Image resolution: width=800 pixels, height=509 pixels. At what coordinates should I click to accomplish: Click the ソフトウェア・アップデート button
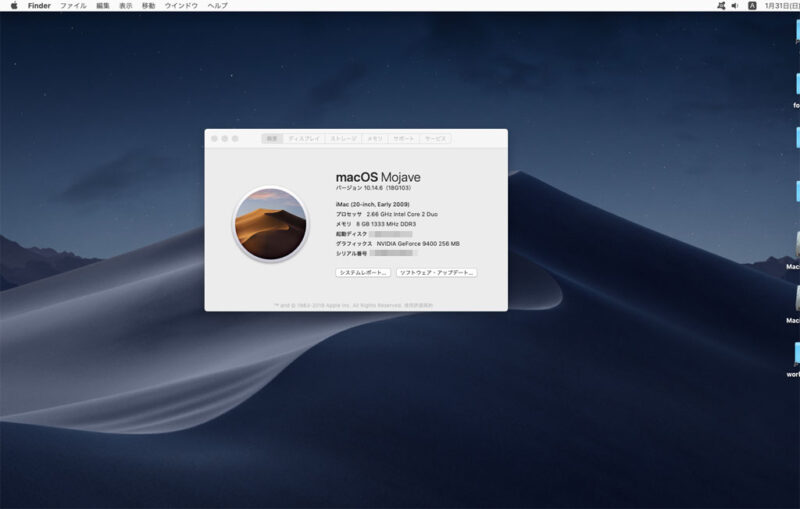tap(437, 273)
